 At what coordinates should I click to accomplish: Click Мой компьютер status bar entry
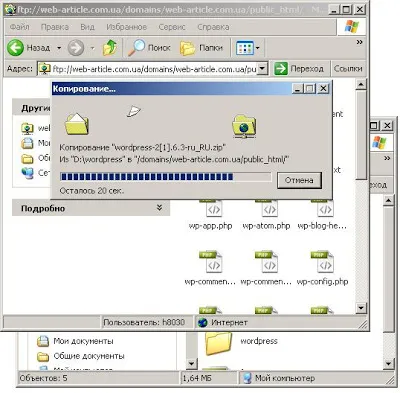tap(279, 378)
